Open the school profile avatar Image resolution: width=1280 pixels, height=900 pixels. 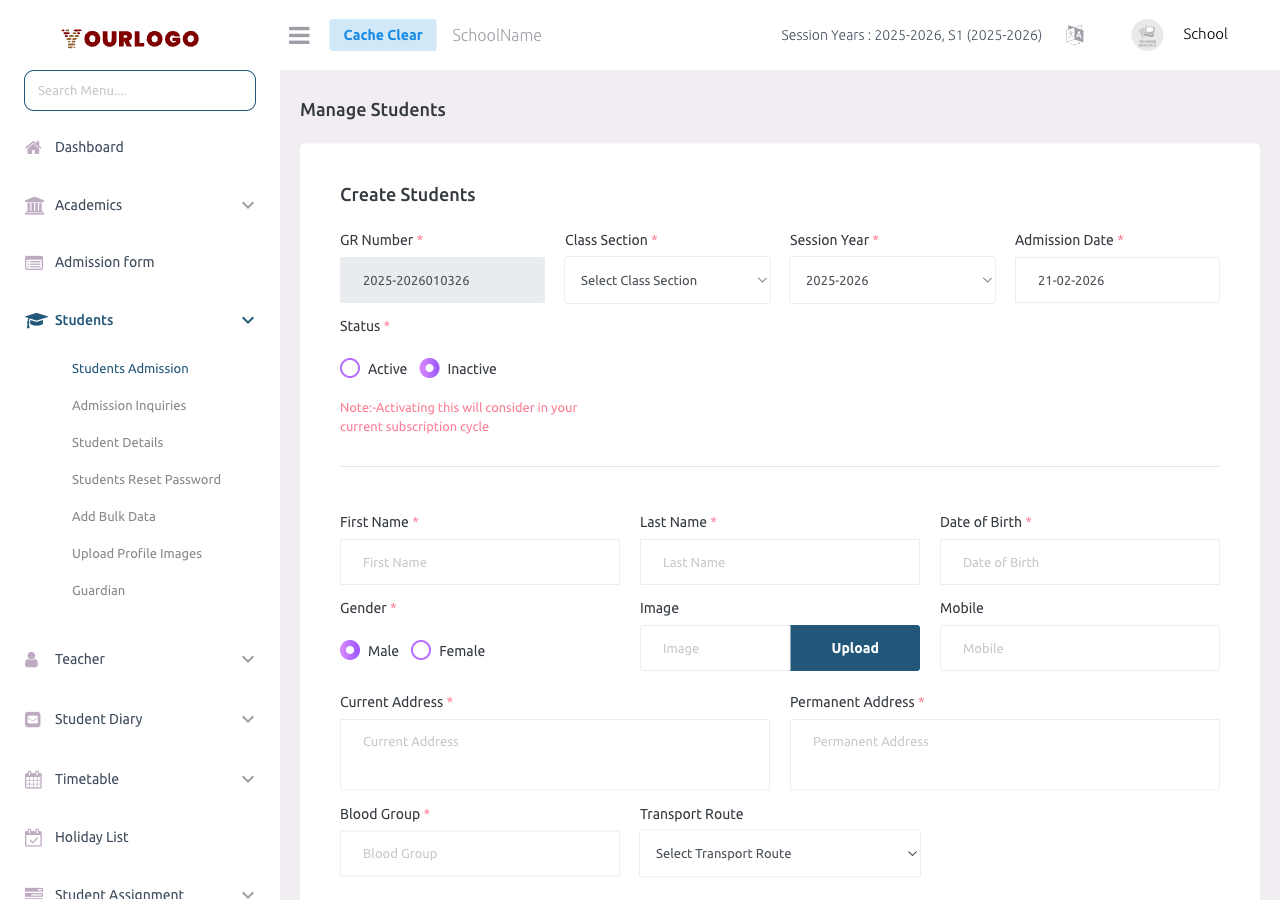[1147, 35]
